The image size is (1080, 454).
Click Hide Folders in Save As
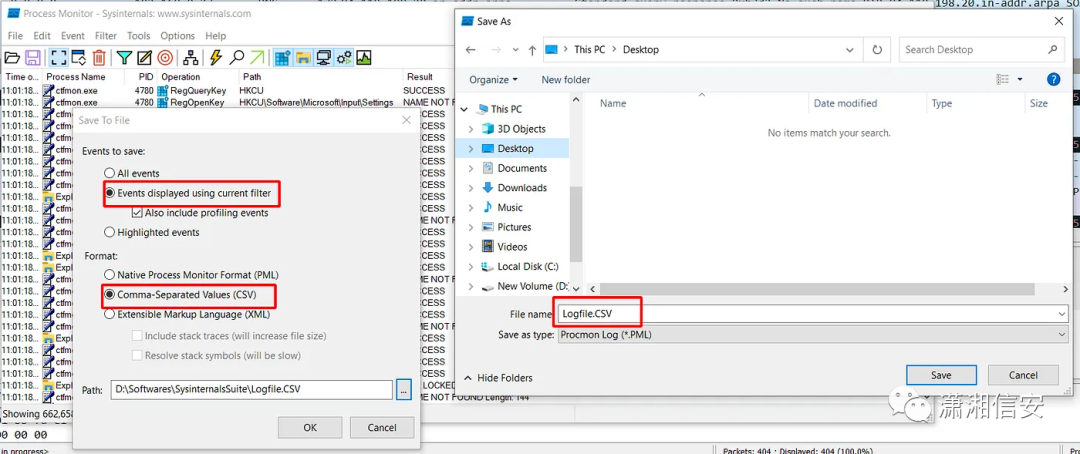[498, 378]
